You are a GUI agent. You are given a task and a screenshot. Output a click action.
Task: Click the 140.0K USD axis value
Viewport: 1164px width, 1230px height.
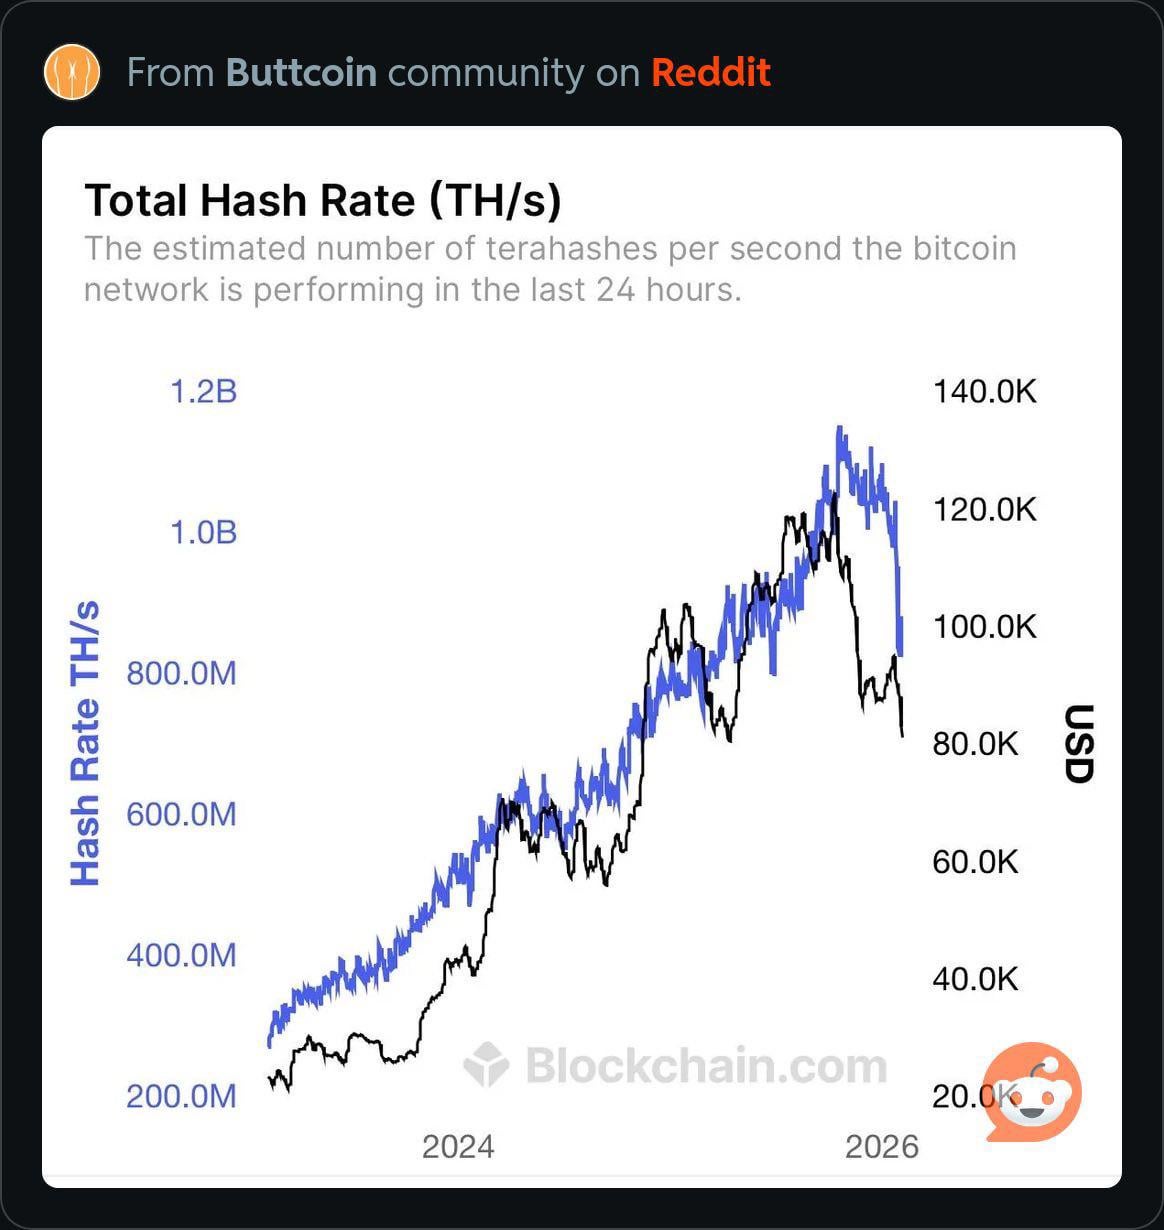(x=985, y=391)
